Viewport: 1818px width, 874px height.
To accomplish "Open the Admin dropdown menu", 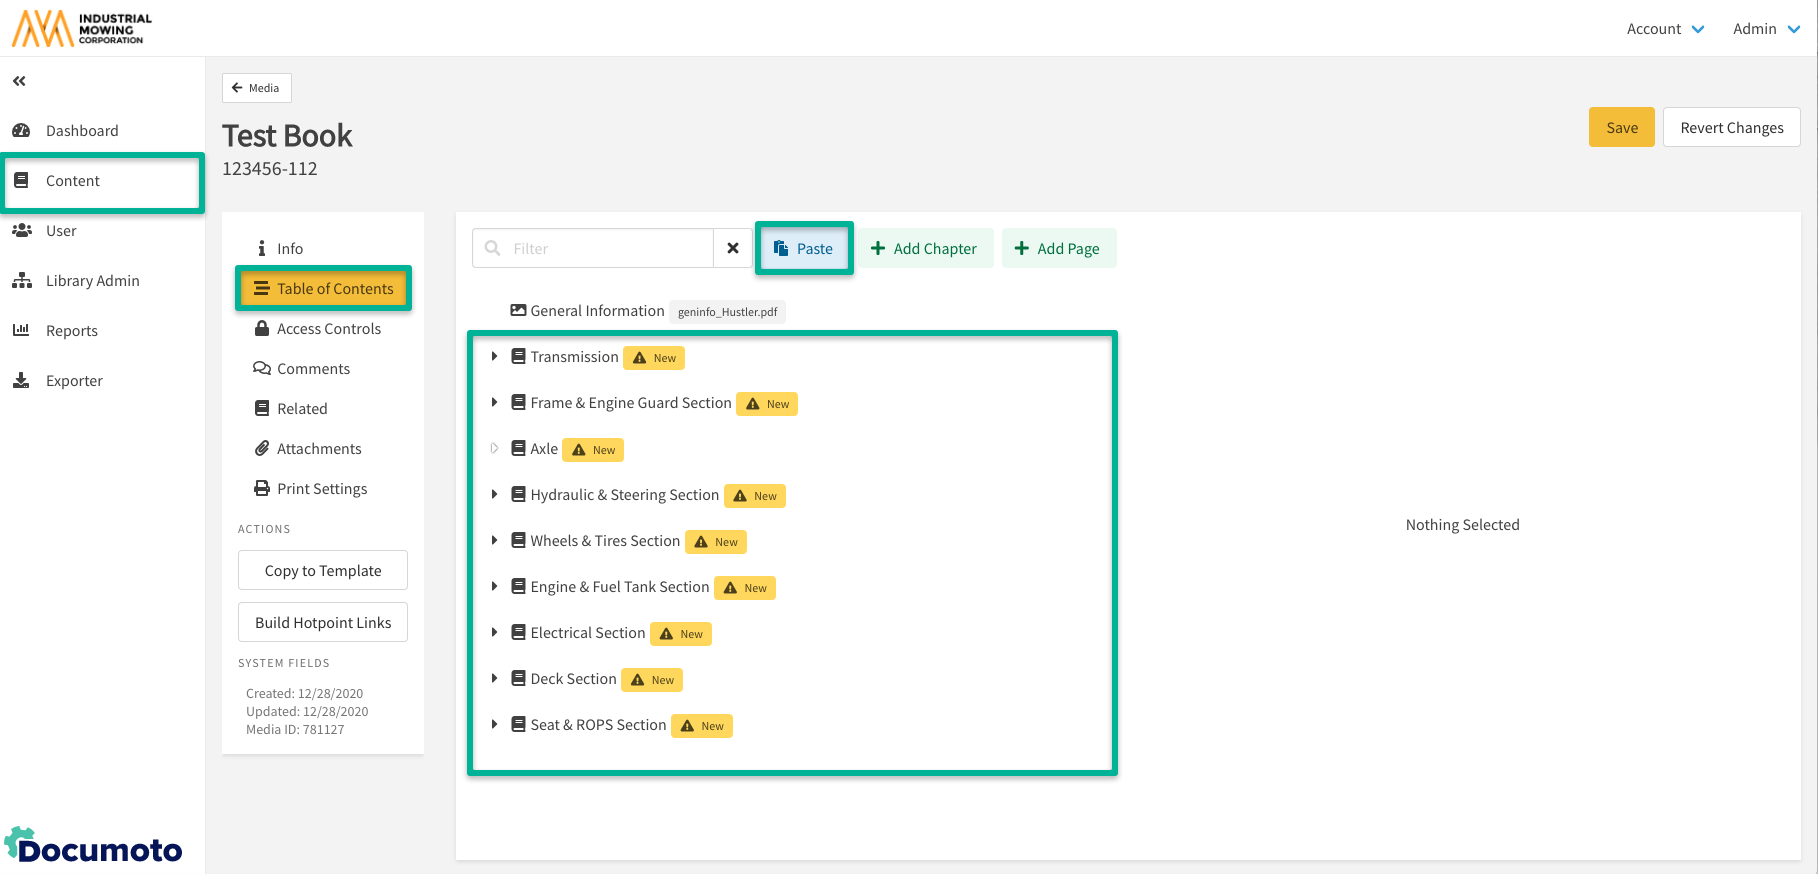I will coord(1766,29).
